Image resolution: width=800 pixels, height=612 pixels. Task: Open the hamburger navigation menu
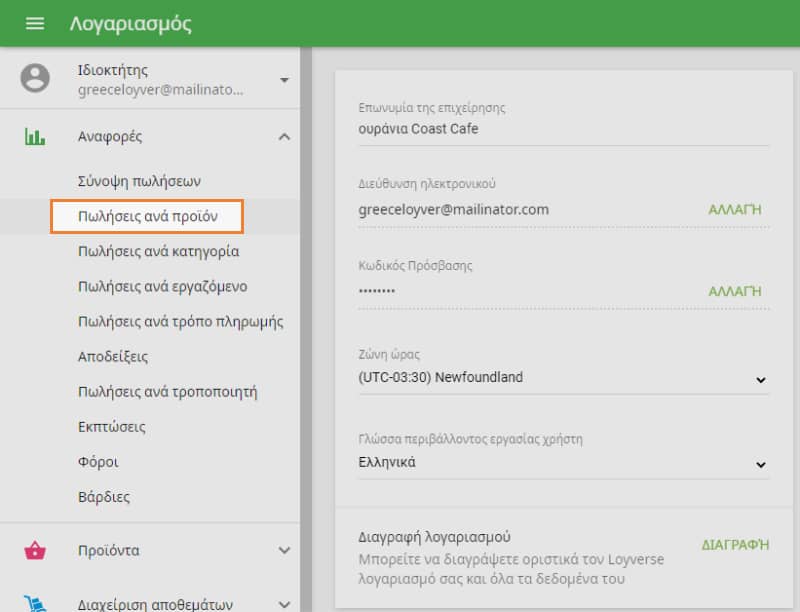pyautogui.click(x=35, y=23)
